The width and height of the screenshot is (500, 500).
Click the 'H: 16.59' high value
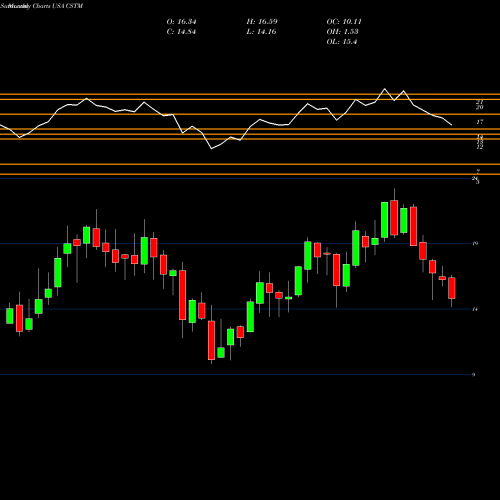(262, 22)
